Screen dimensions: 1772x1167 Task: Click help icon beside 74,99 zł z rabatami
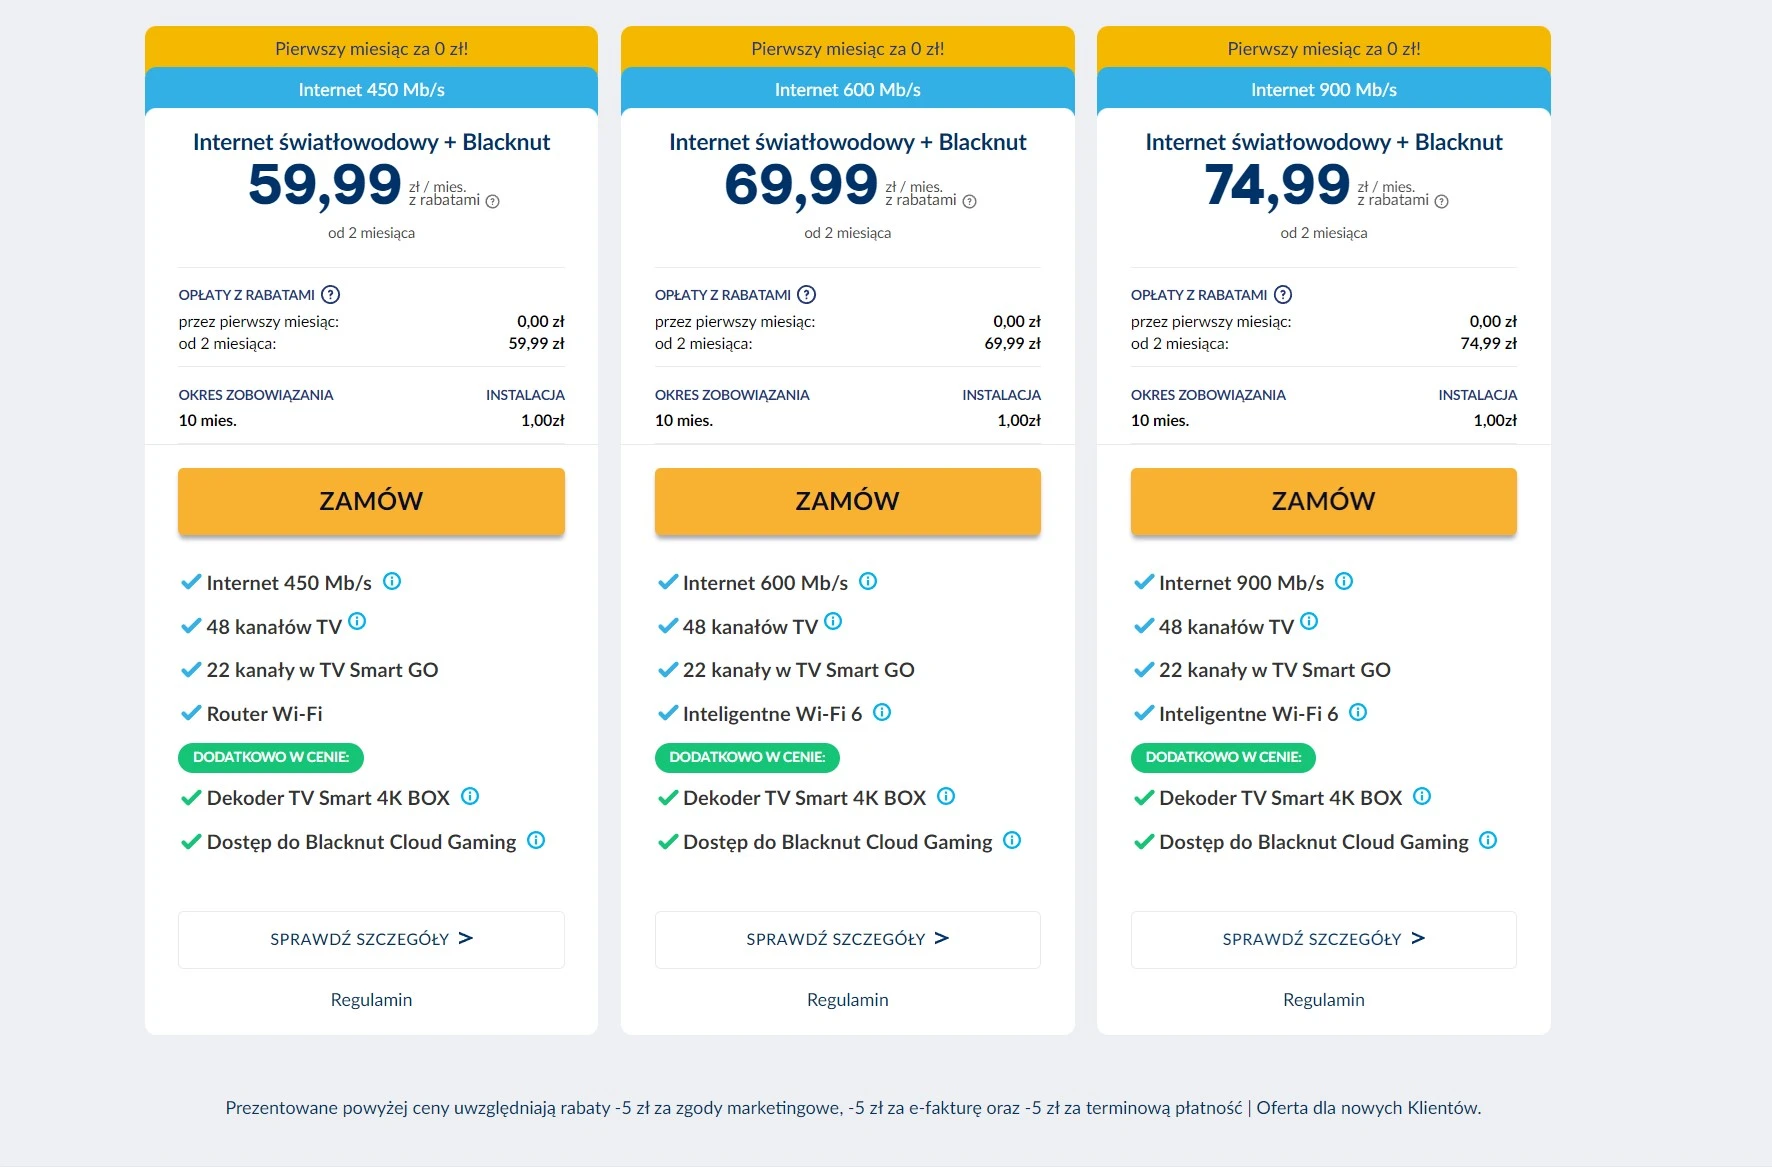pyautogui.click(x=1441, y=201)
